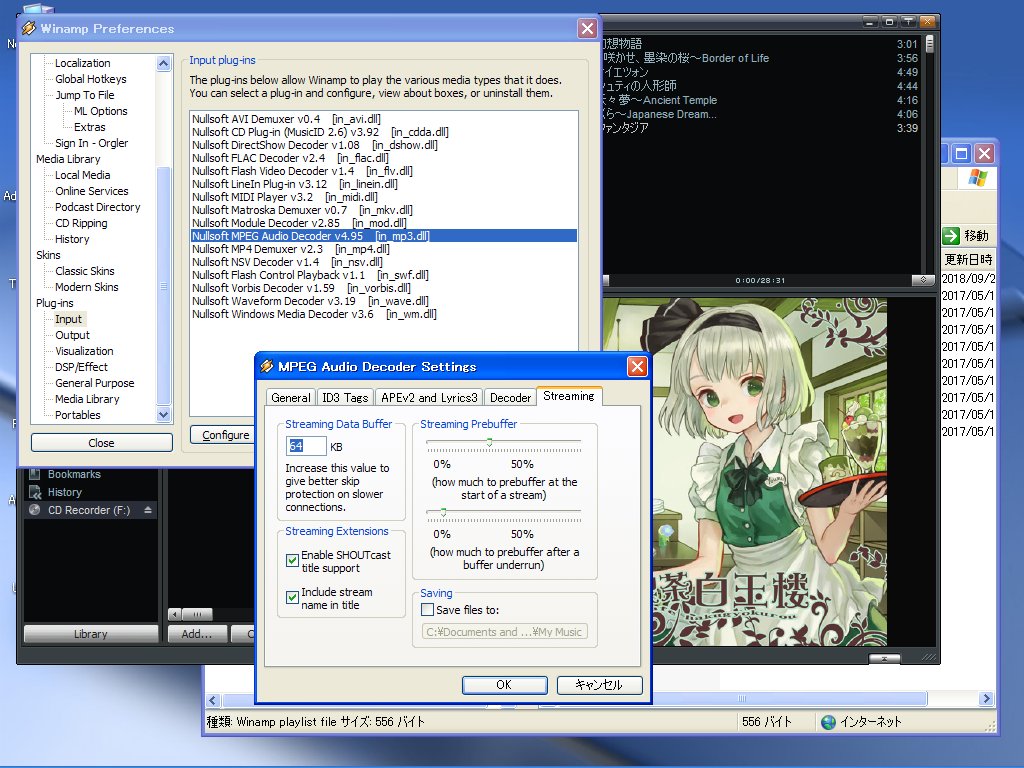Select Visualization under Plug-ins
The width and height of the screenshot is (1024, 768).
(x=84, y=351)
